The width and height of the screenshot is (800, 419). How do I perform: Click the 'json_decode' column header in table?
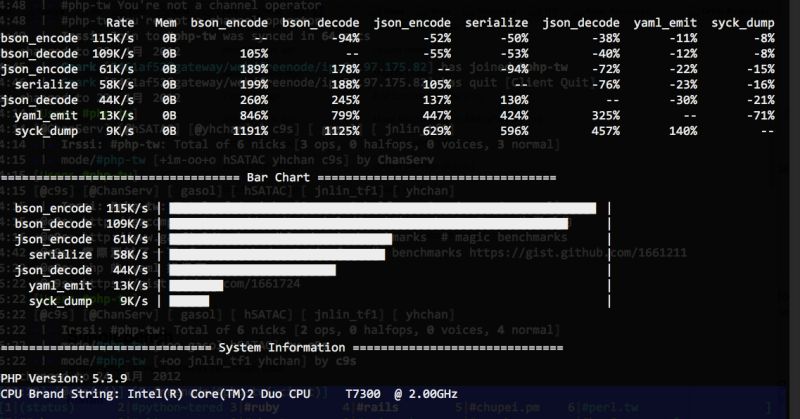coord(581,23)
